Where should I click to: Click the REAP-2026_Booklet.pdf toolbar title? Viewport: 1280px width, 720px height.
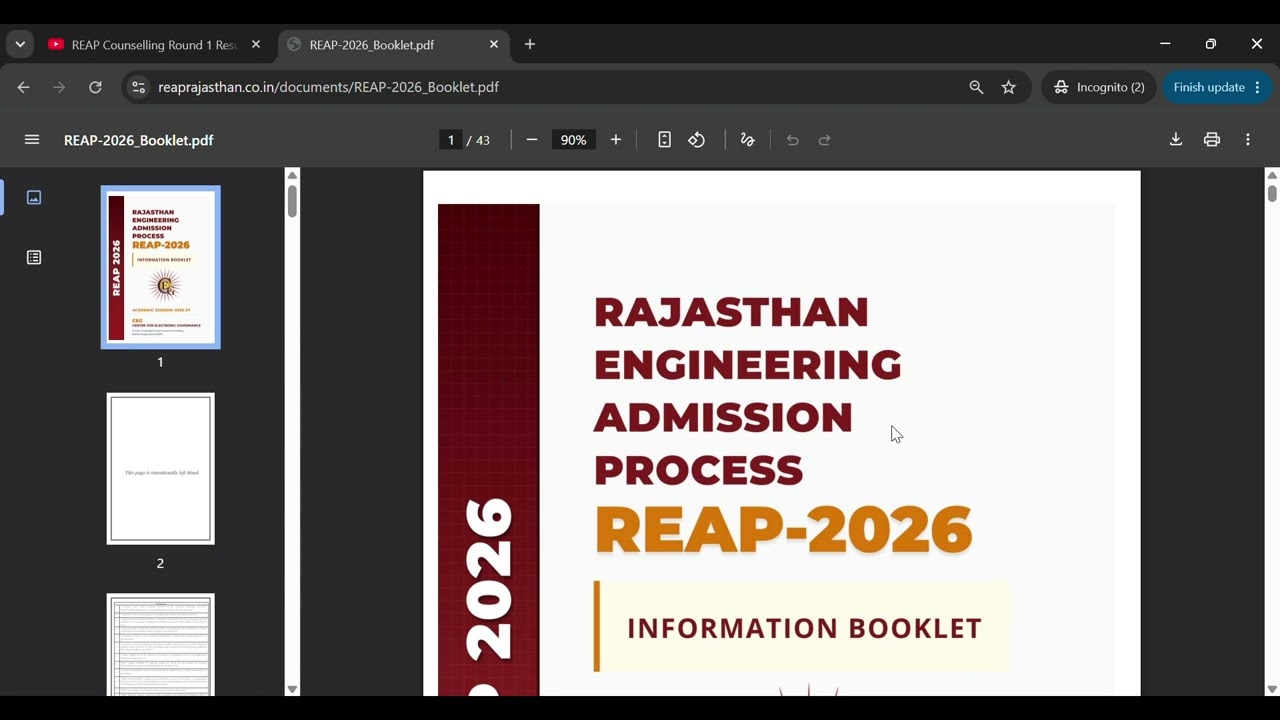tap(139, 140)
